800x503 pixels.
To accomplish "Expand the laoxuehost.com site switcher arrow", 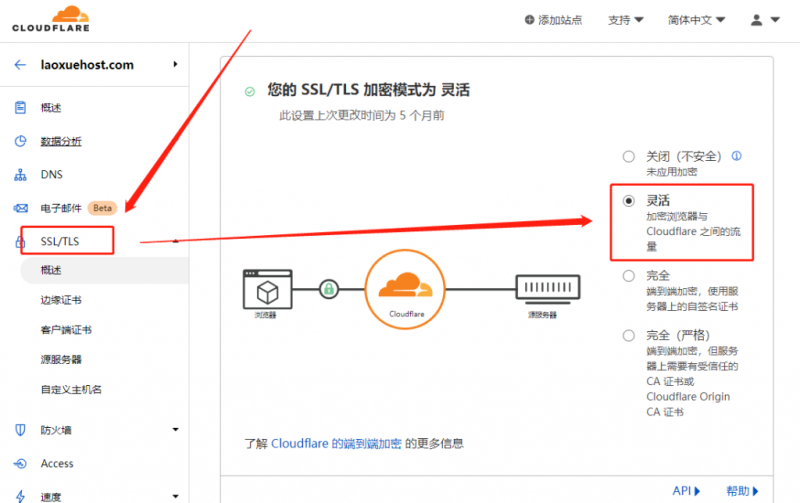I will click(x=175, y=64).
